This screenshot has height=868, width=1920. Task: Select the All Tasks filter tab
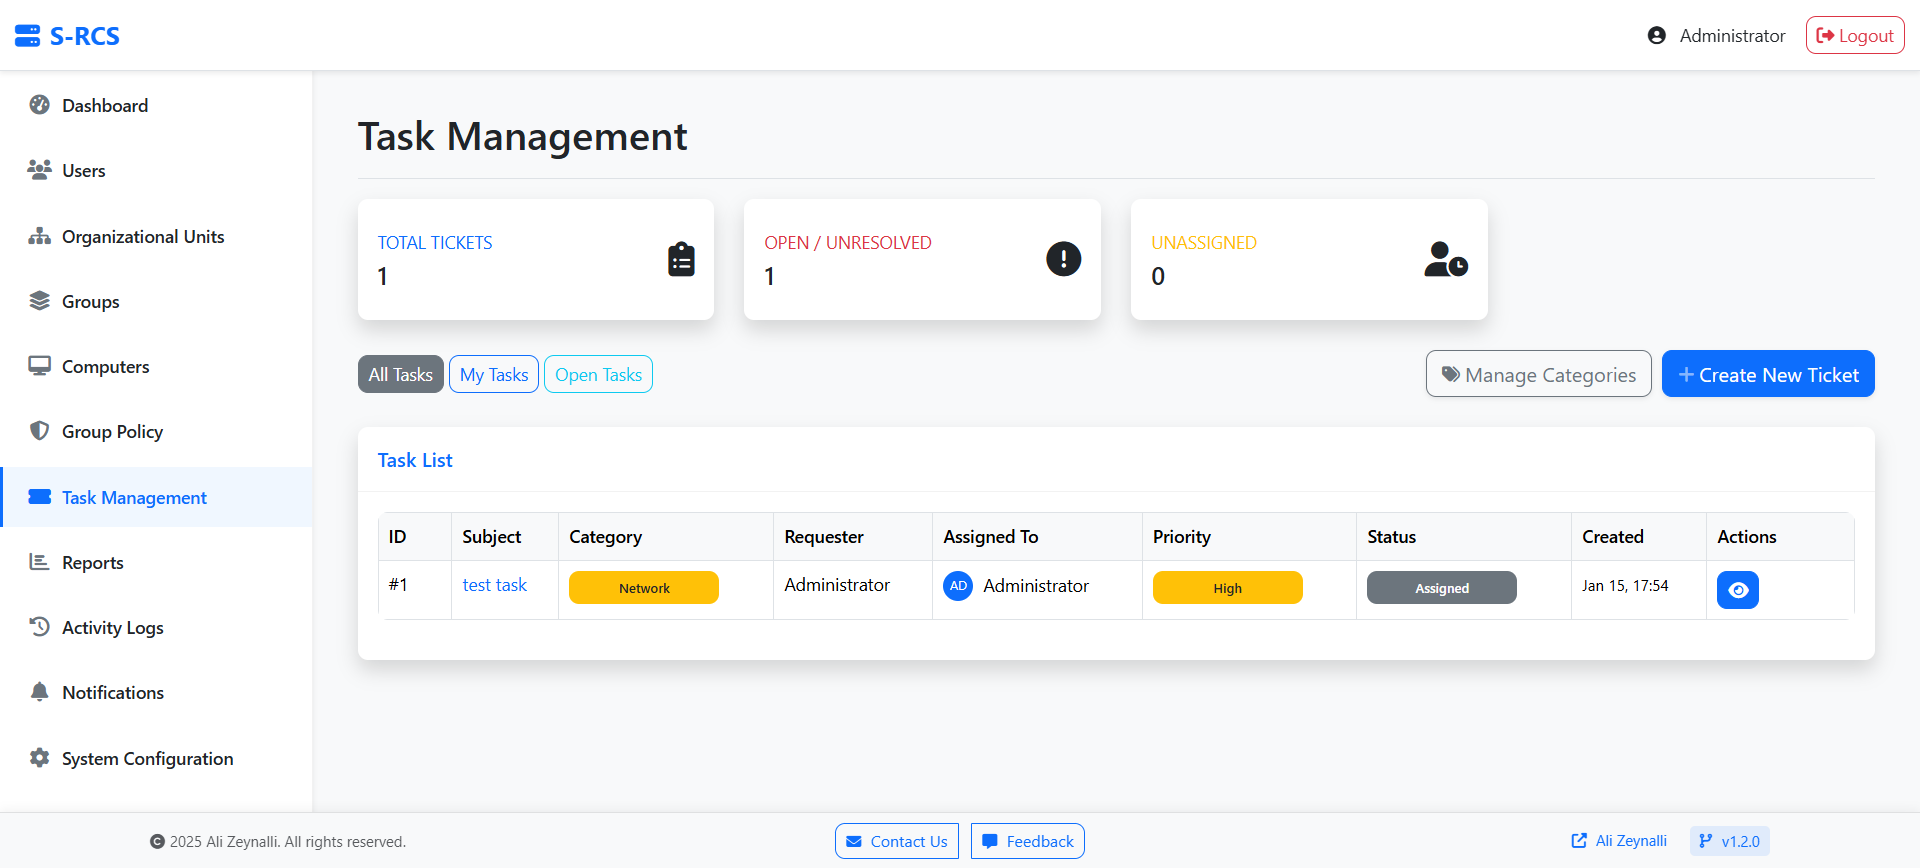tap(400, 374)
